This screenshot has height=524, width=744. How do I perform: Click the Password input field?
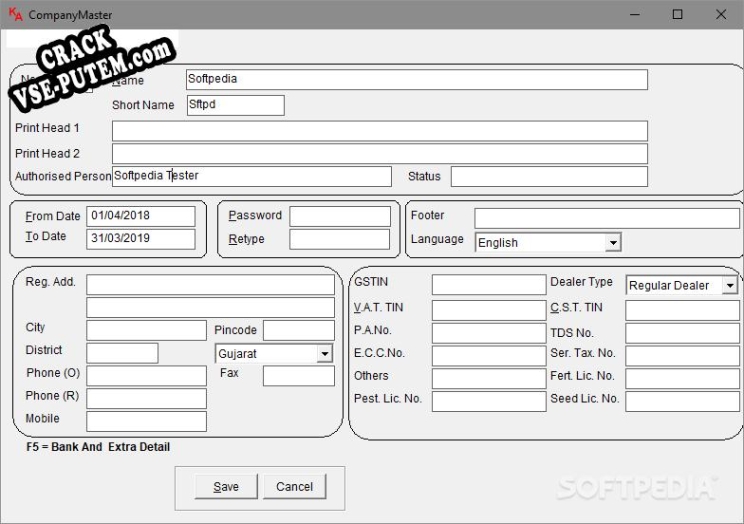[x=340, y=216]
